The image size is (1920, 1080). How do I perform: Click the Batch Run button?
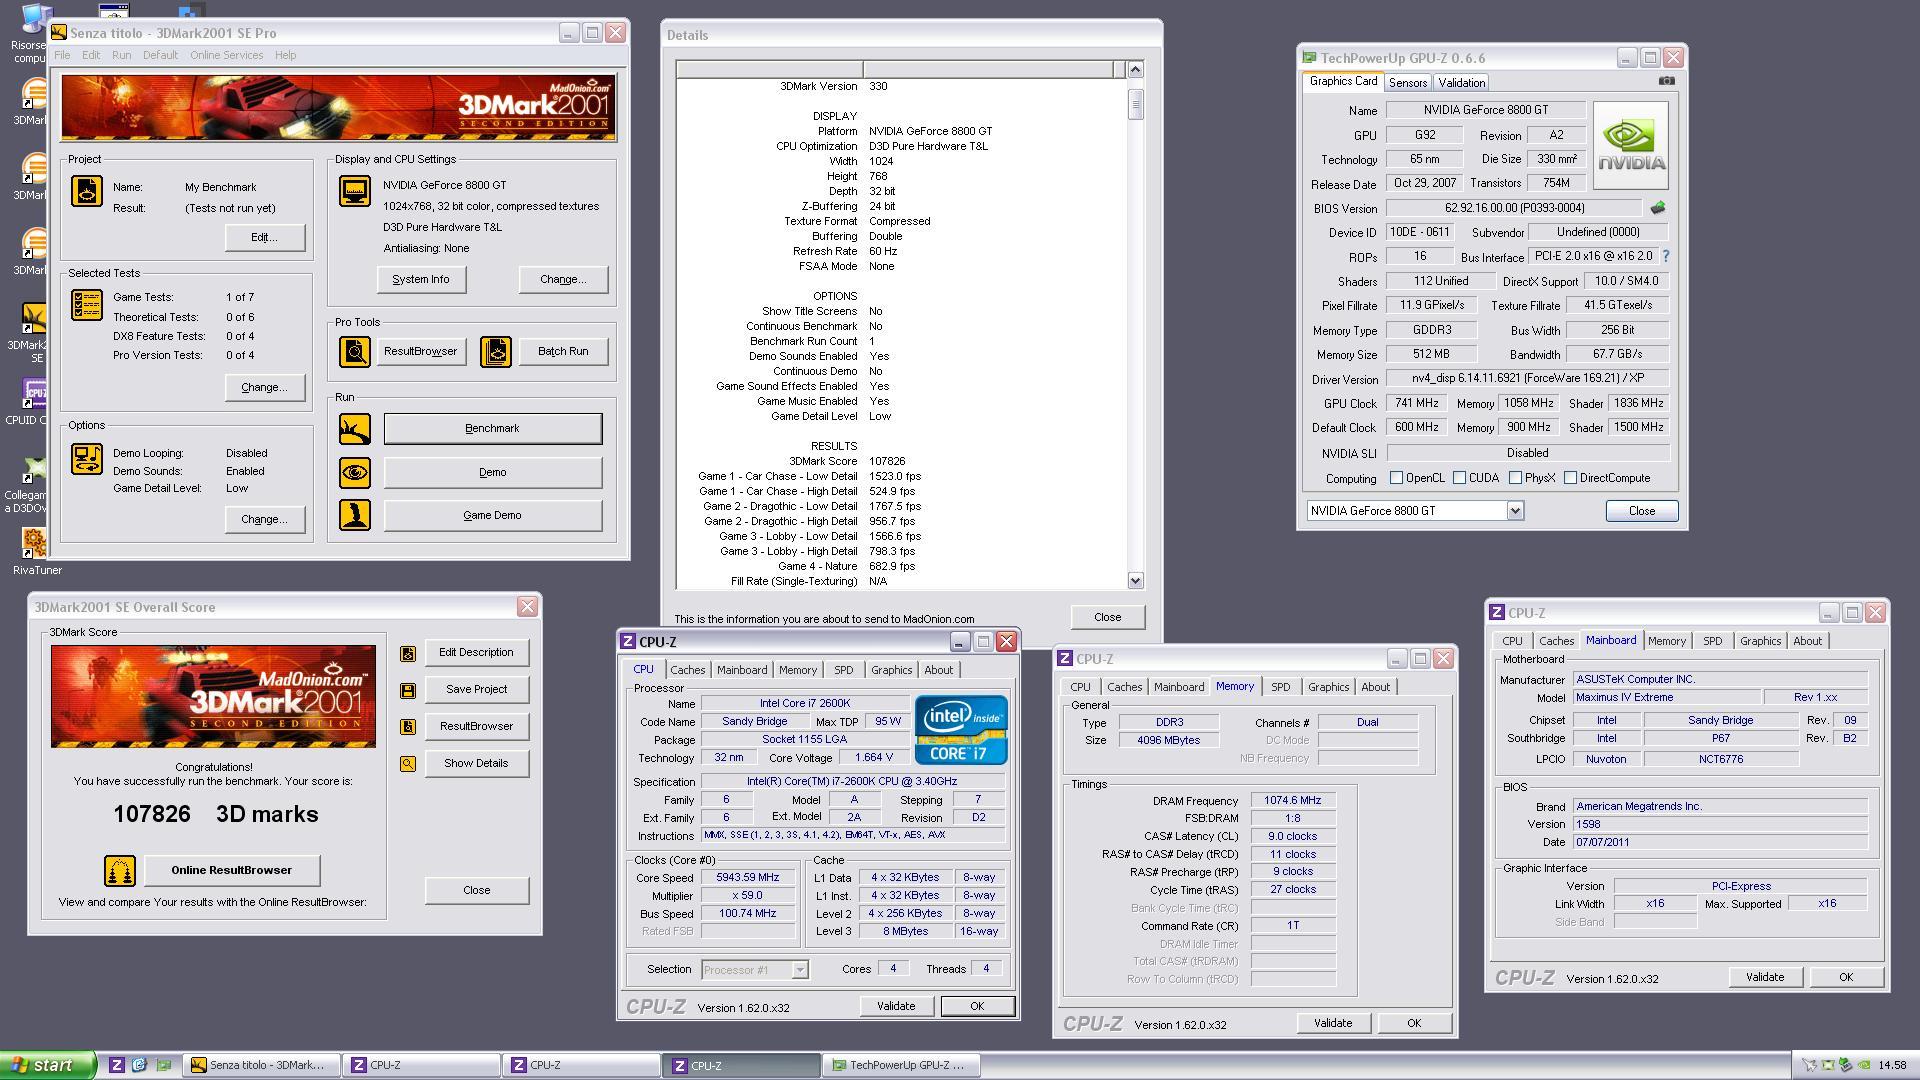click(563, 351)
